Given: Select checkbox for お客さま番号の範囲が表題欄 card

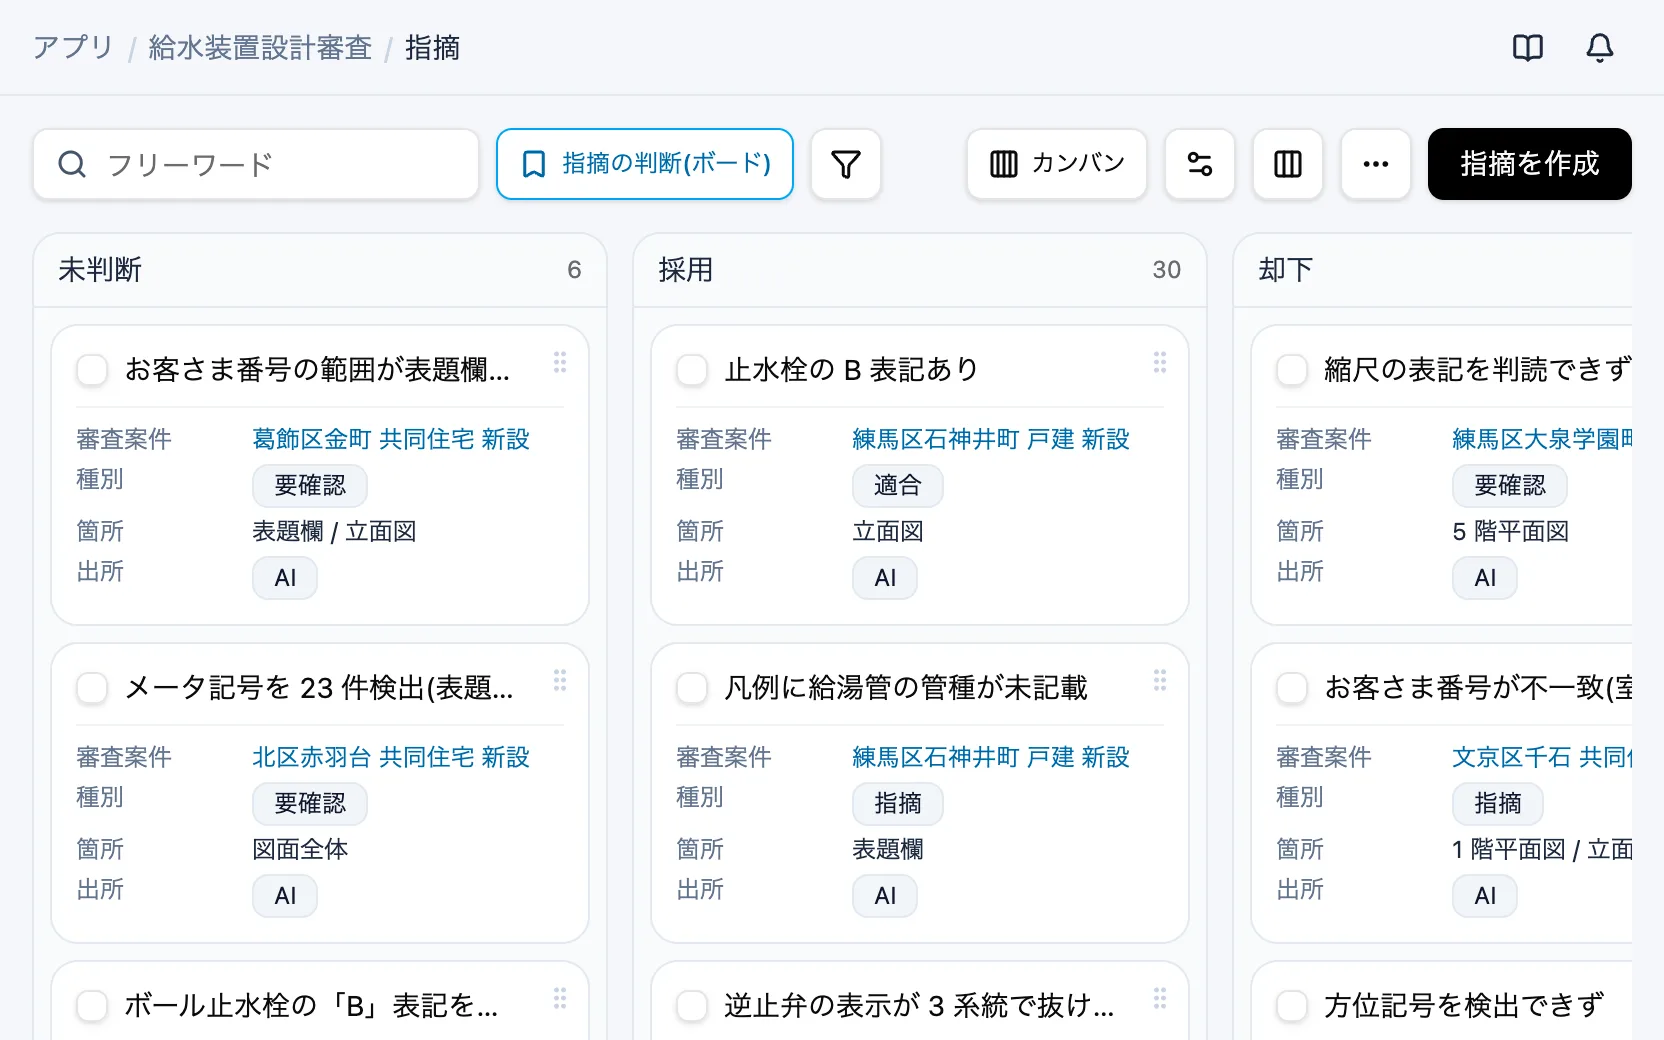Looking at the screenshot, I should click(x=92, y=370).
